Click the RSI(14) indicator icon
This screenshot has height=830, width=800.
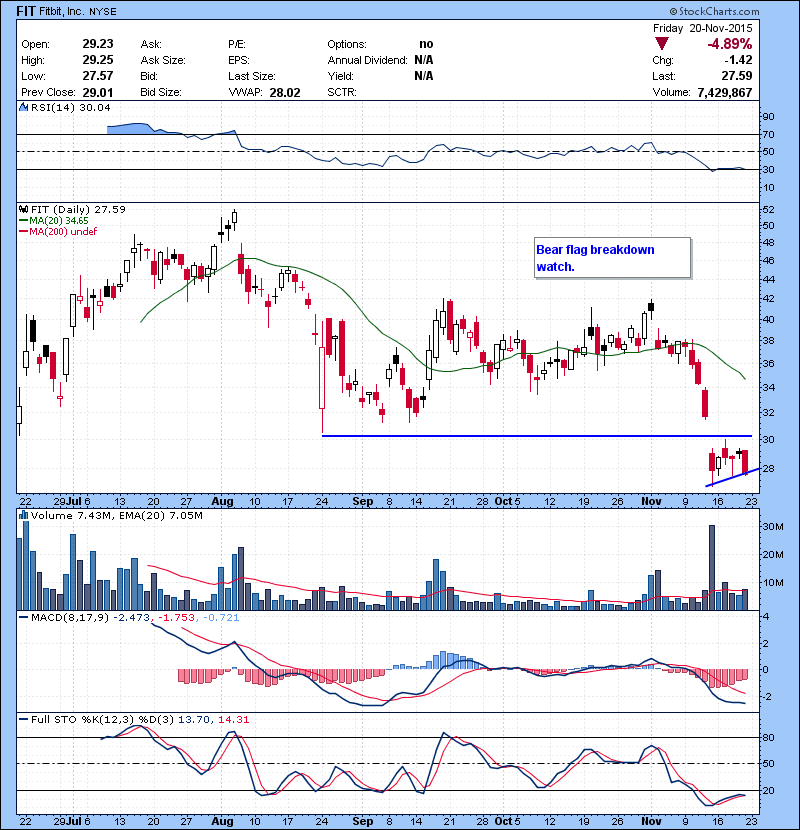click(x=23, y=107)
